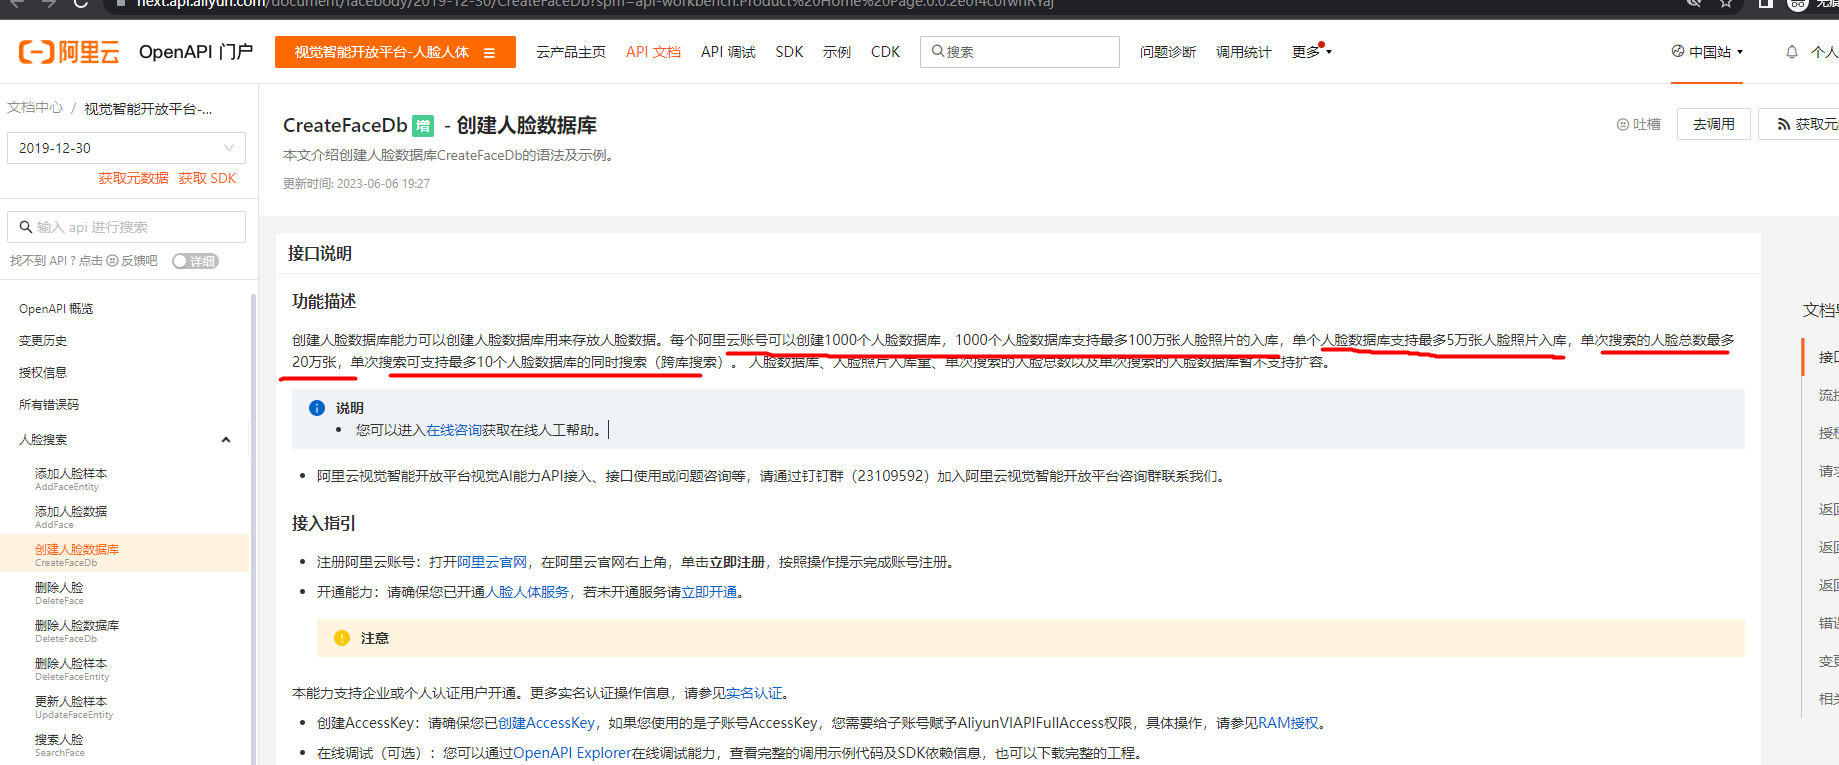1839x765 pixels.
Task: Click the 获取元数据 link
Action: pyautogui.click(x=133, y=178)
